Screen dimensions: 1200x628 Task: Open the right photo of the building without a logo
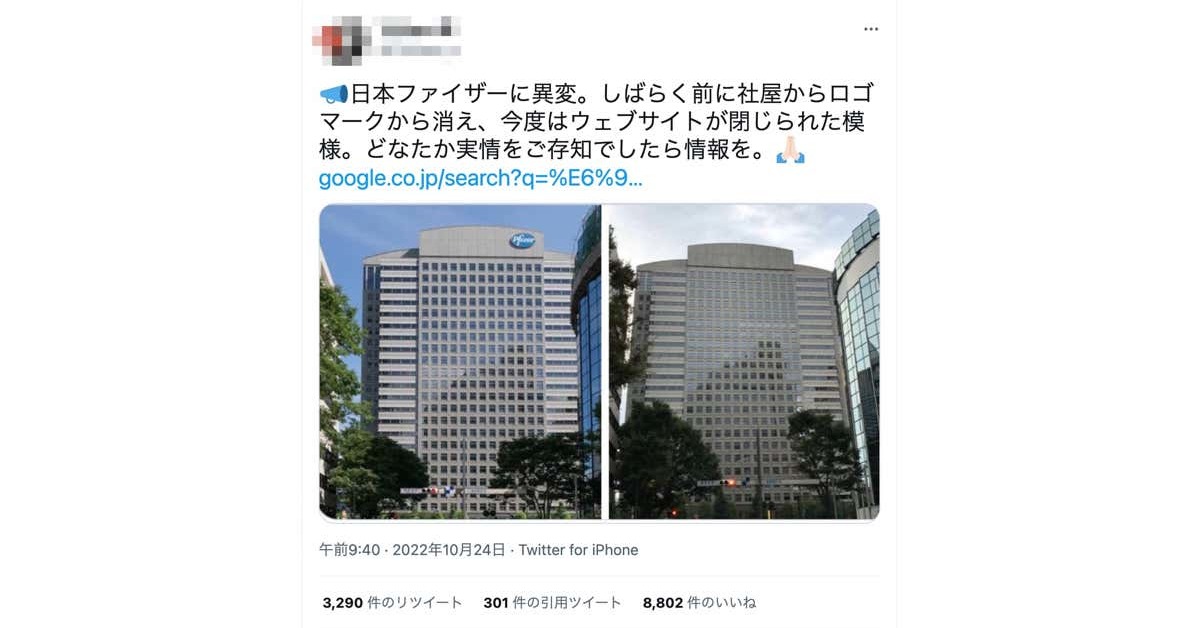pos(743,361)
